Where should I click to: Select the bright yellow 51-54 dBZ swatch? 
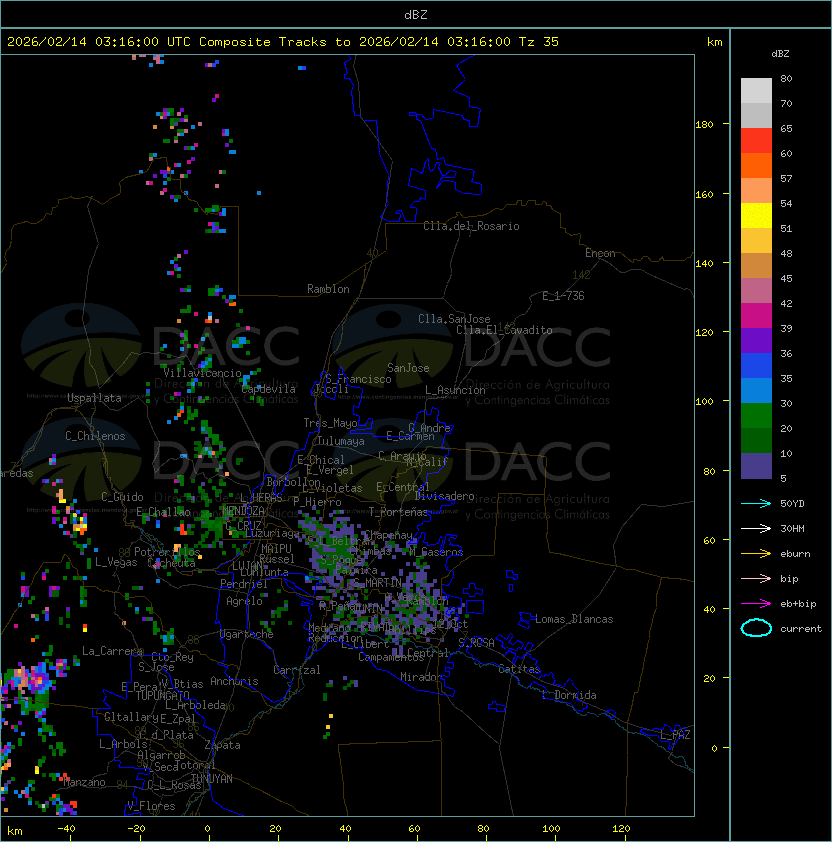pyautogui.click(x=756, y=215)
